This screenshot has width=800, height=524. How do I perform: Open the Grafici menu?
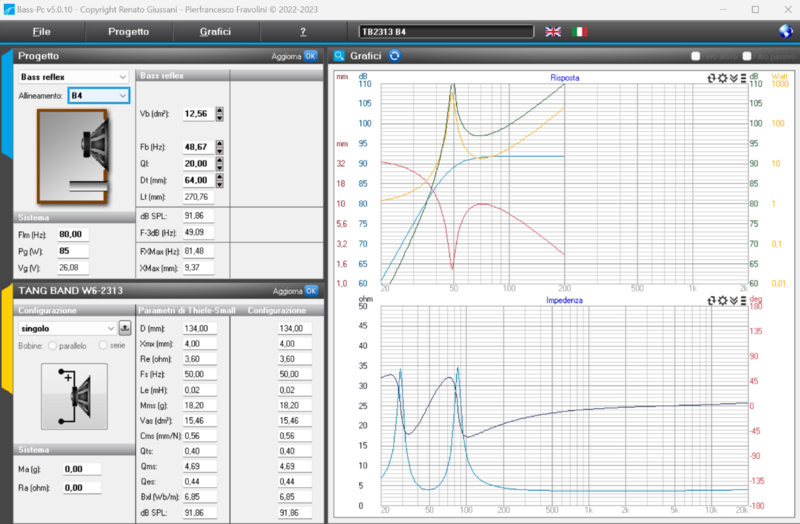point(215,32)
